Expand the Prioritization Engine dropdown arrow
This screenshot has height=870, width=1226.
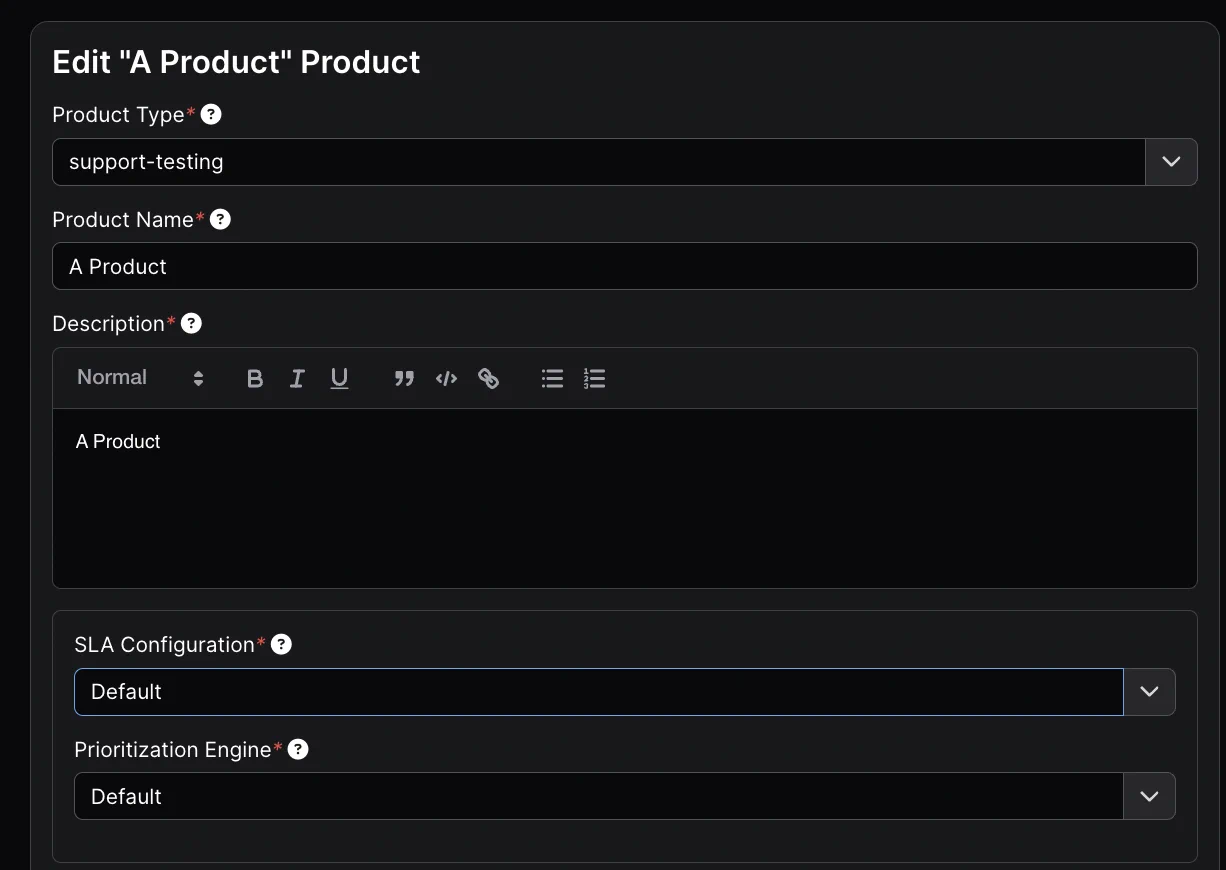pos(1149,796)
